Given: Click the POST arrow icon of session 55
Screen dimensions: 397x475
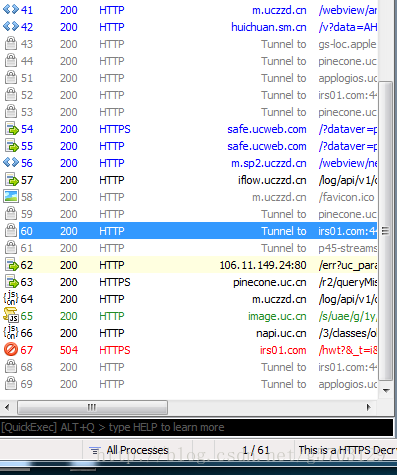Looking at the screenshot, I should pyautogui.click(x=12, y=146).
